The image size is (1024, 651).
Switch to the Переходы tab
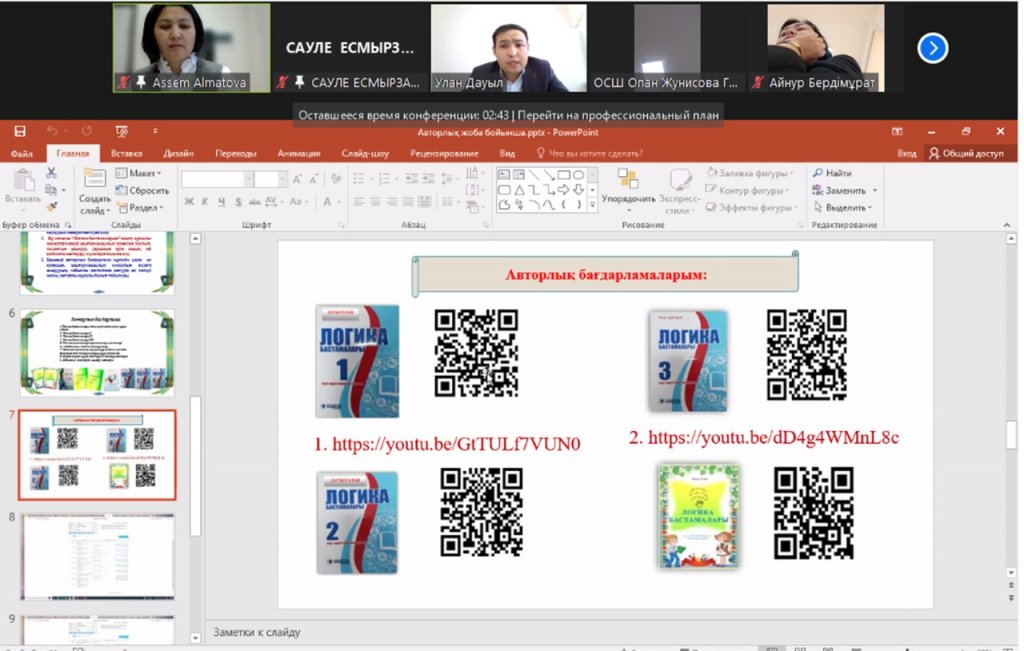point(236,153)
